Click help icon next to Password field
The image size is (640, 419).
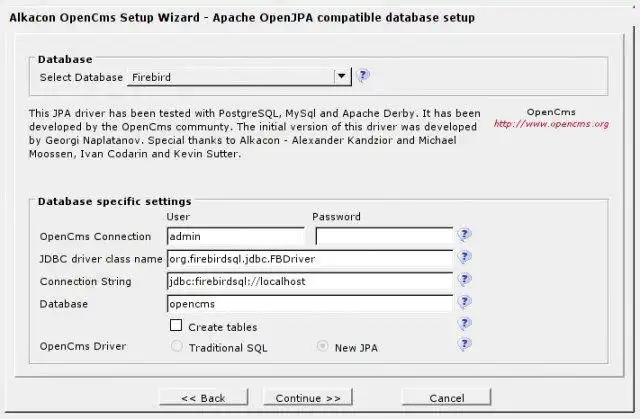pyautogui.click(x=464, y=236)
